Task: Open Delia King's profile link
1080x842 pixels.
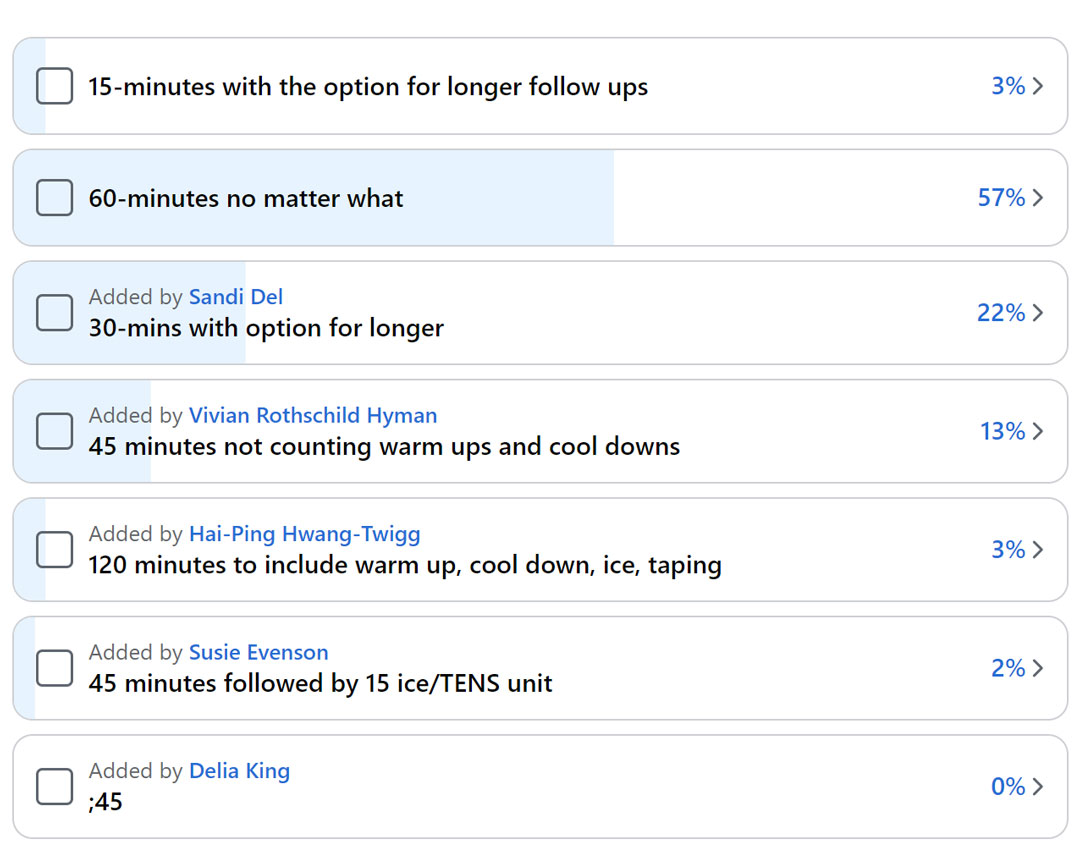Action: point(239,771)
